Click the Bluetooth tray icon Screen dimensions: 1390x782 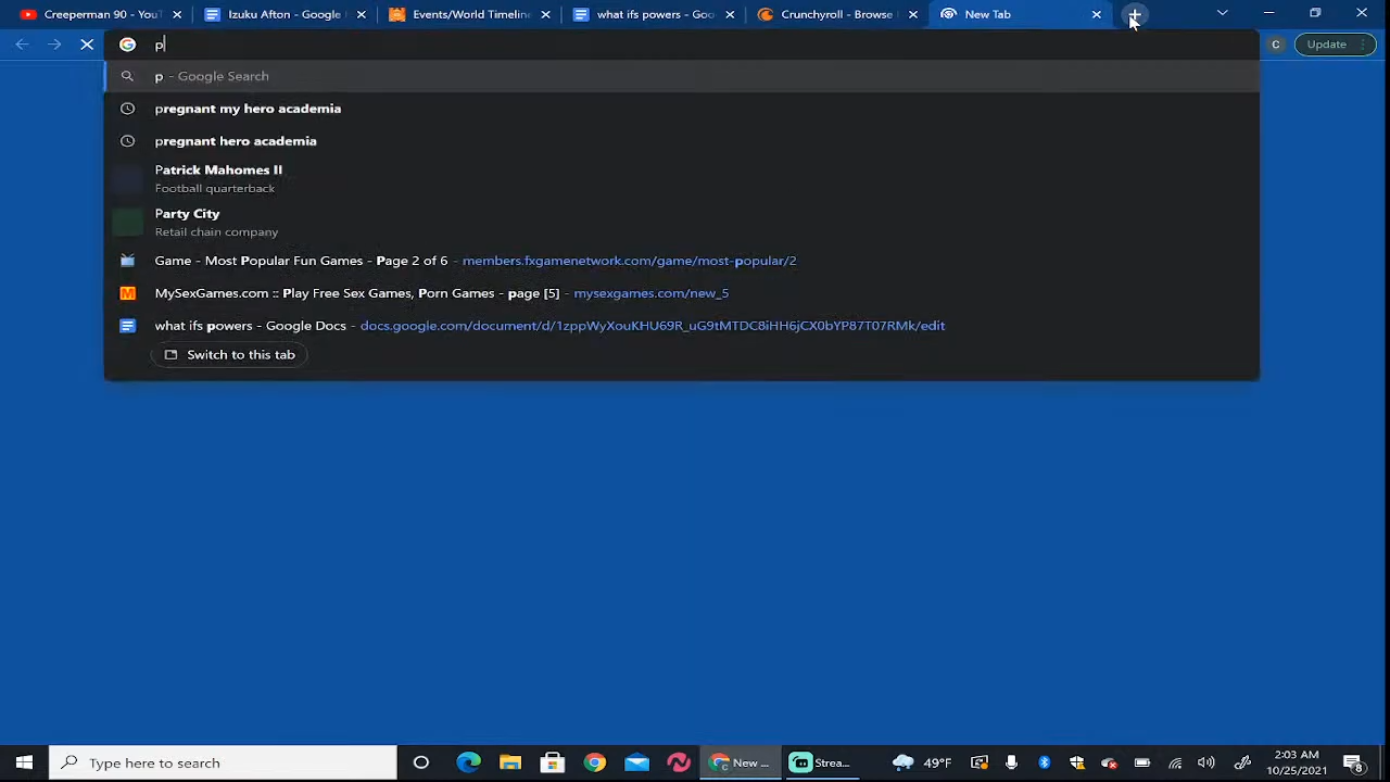(x=1044, y=763)
